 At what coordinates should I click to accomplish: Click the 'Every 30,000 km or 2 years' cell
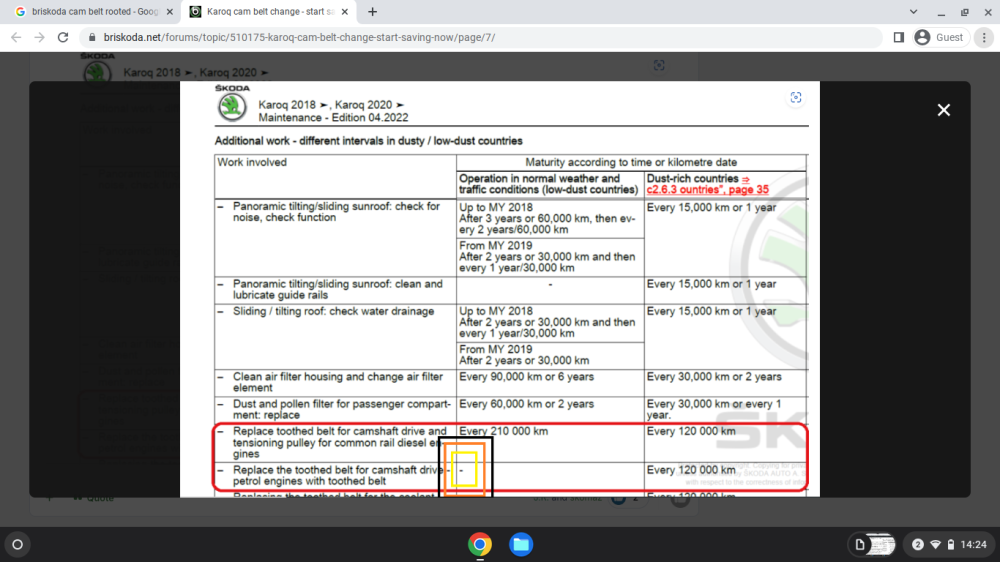714,377
